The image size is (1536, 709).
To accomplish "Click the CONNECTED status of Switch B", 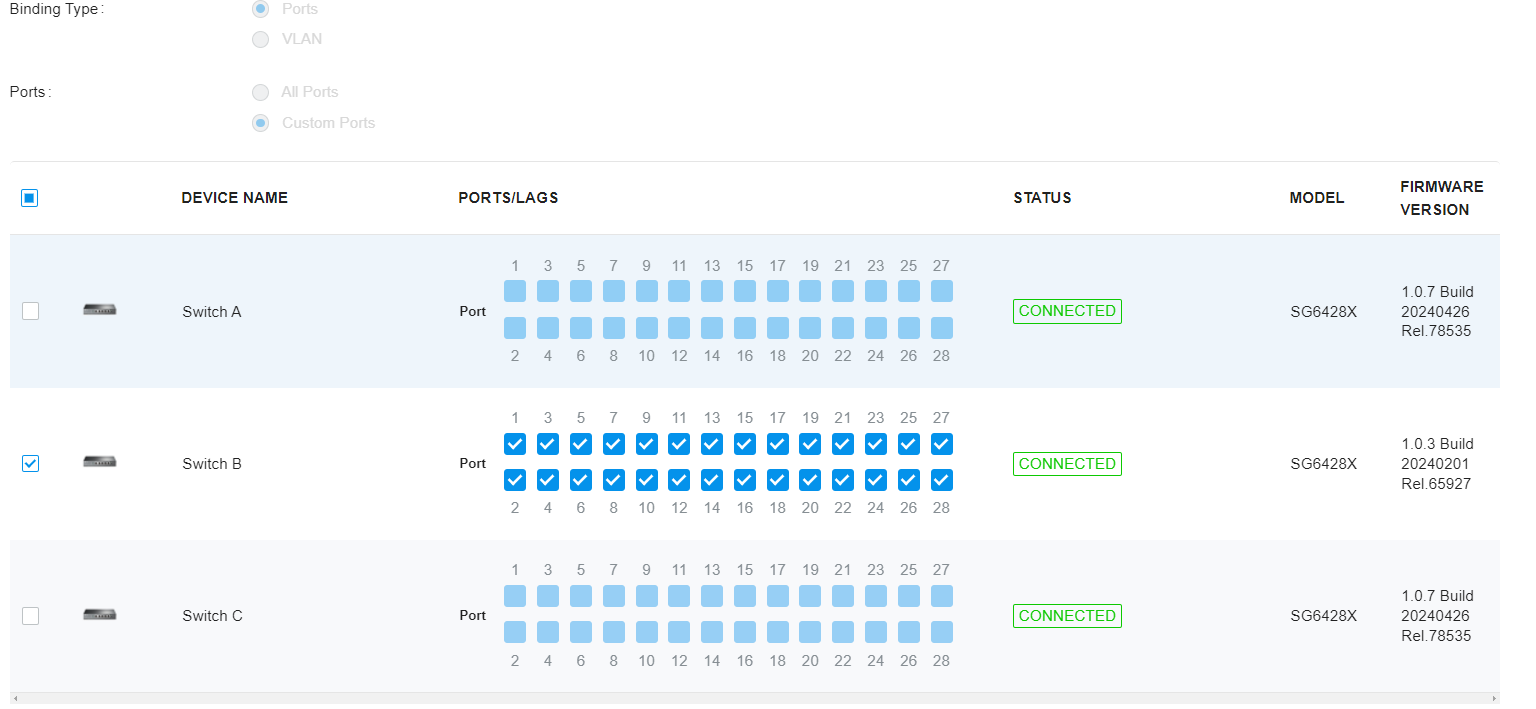I will [1067, 463].
